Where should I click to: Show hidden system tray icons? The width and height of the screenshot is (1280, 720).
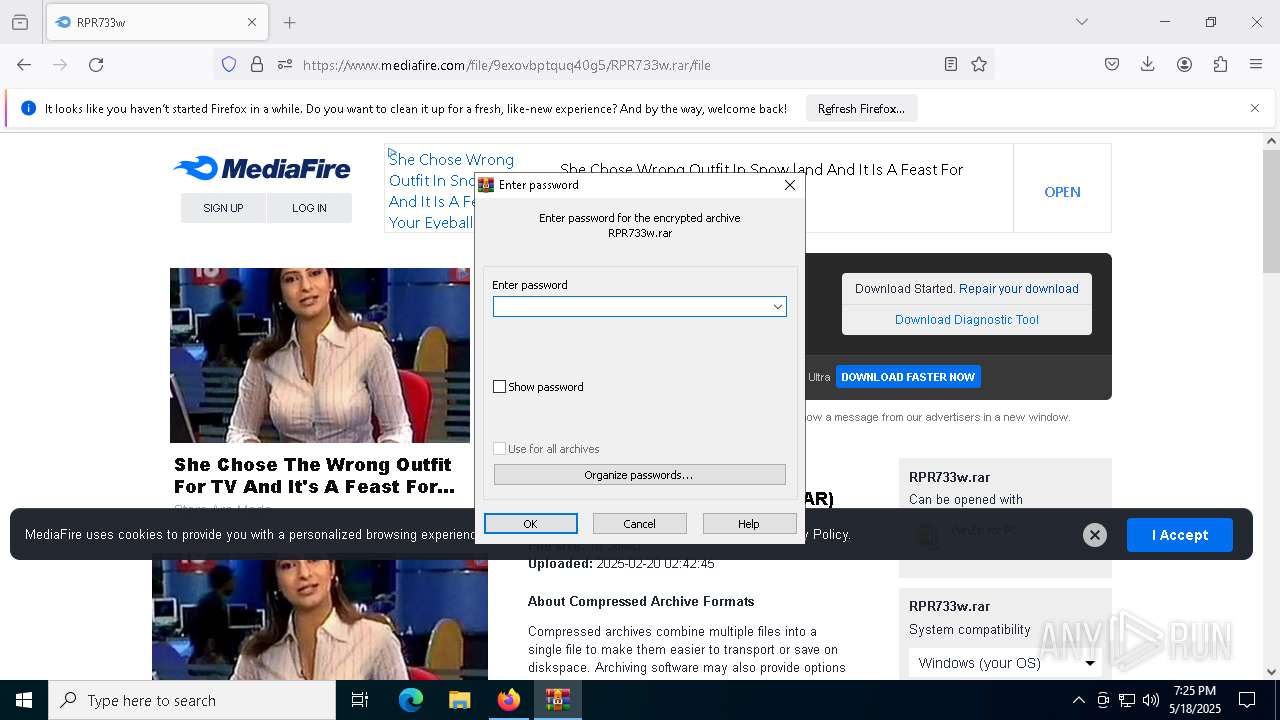(1078, 700)
